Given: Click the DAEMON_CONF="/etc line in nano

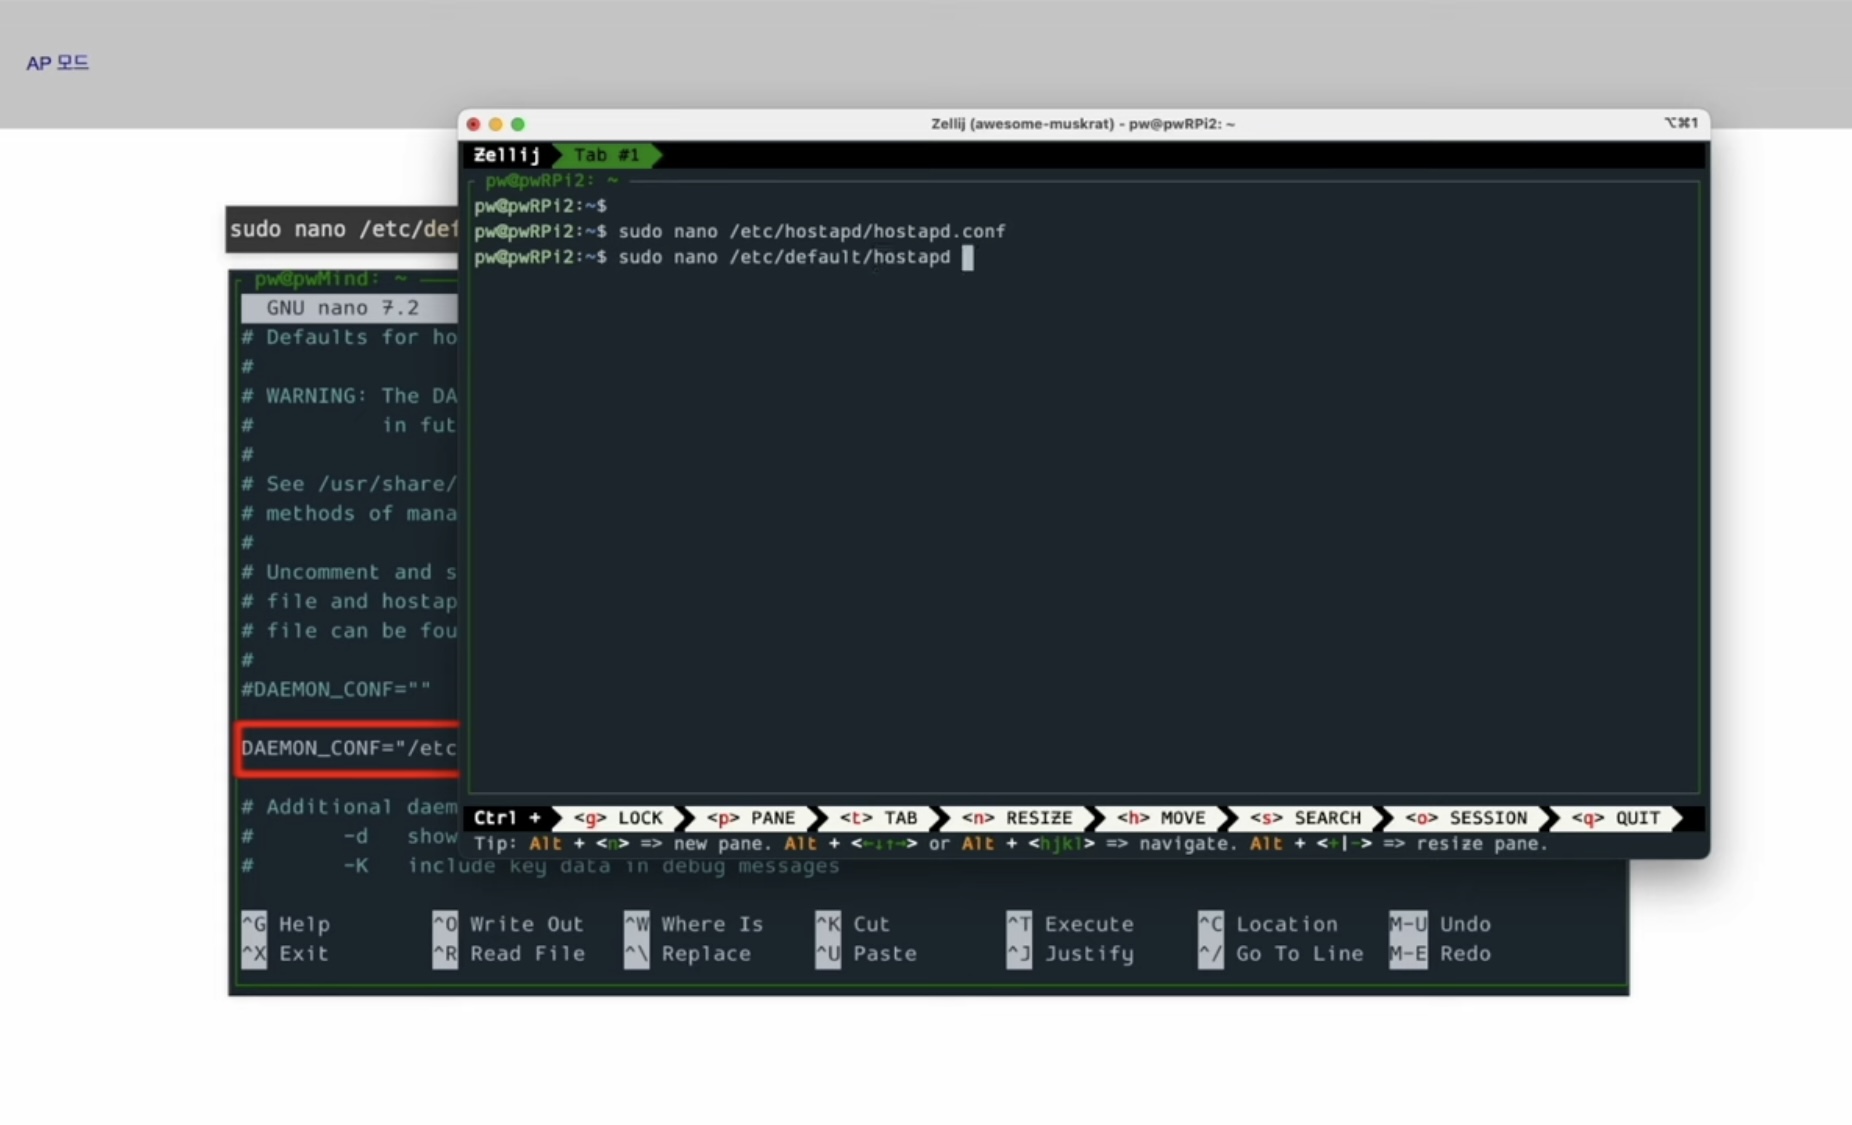Looking at the screenshot, I should pos(348,748).
